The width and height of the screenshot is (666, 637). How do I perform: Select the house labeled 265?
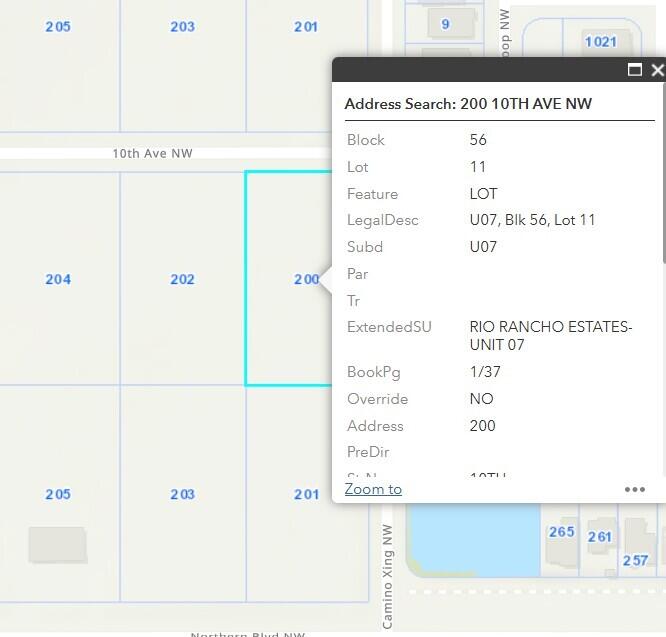tap(562, 532)
